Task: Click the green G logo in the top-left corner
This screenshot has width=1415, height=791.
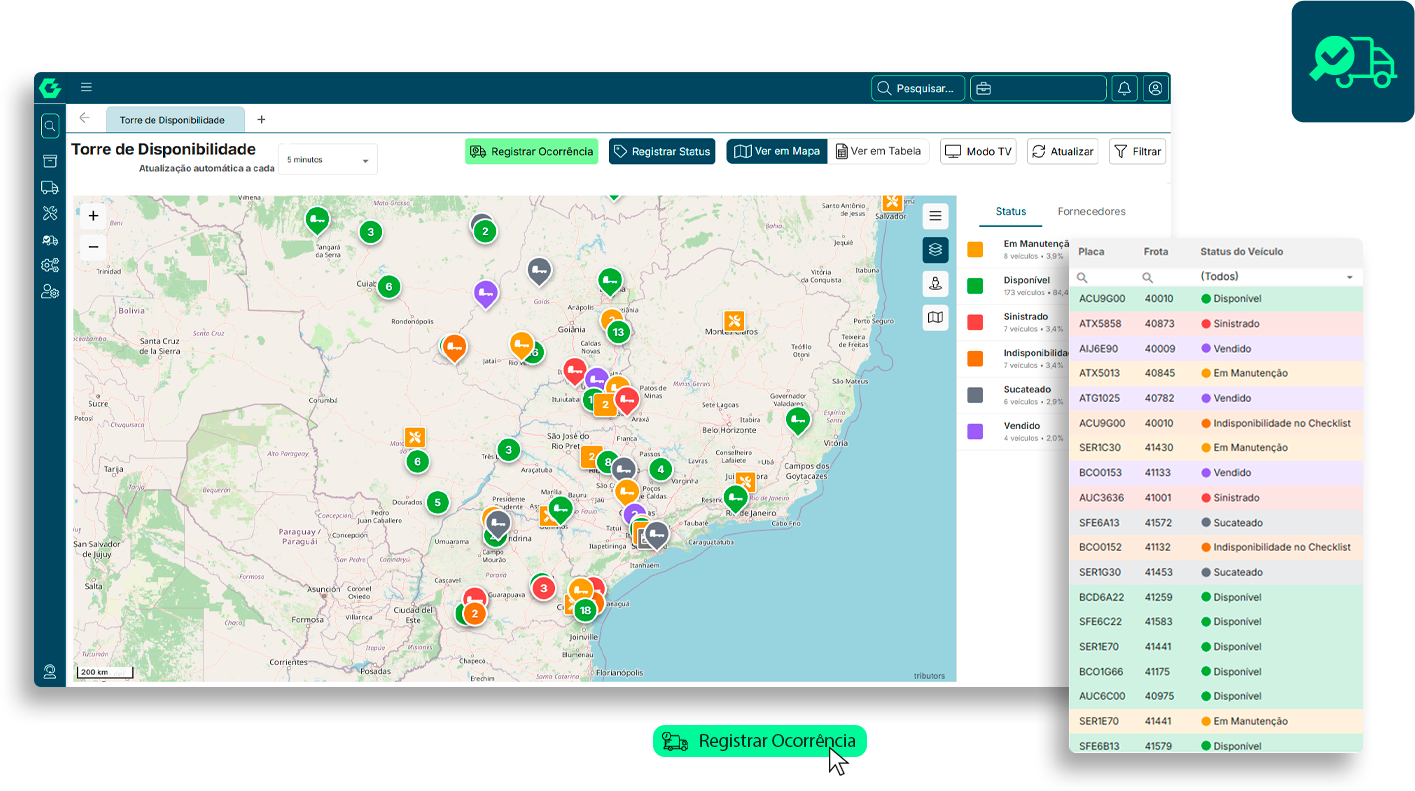Action: 50,88
